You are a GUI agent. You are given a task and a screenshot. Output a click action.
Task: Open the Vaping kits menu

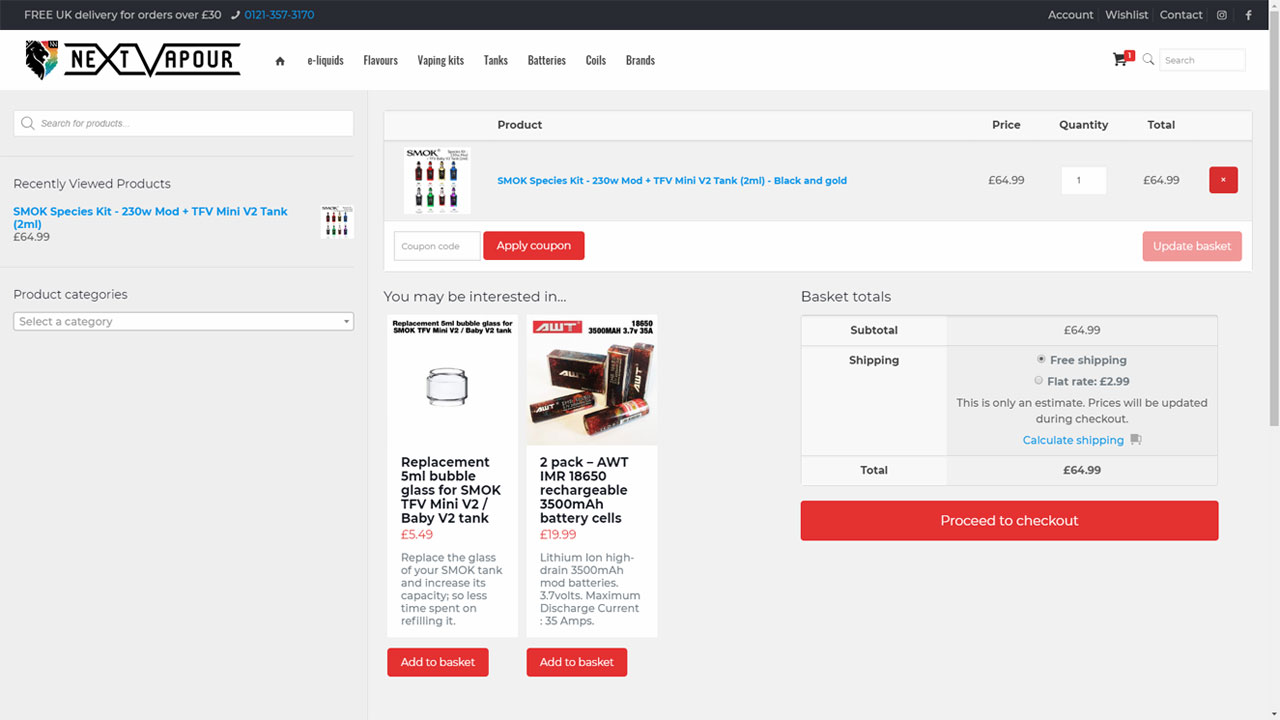pos(441,60)
